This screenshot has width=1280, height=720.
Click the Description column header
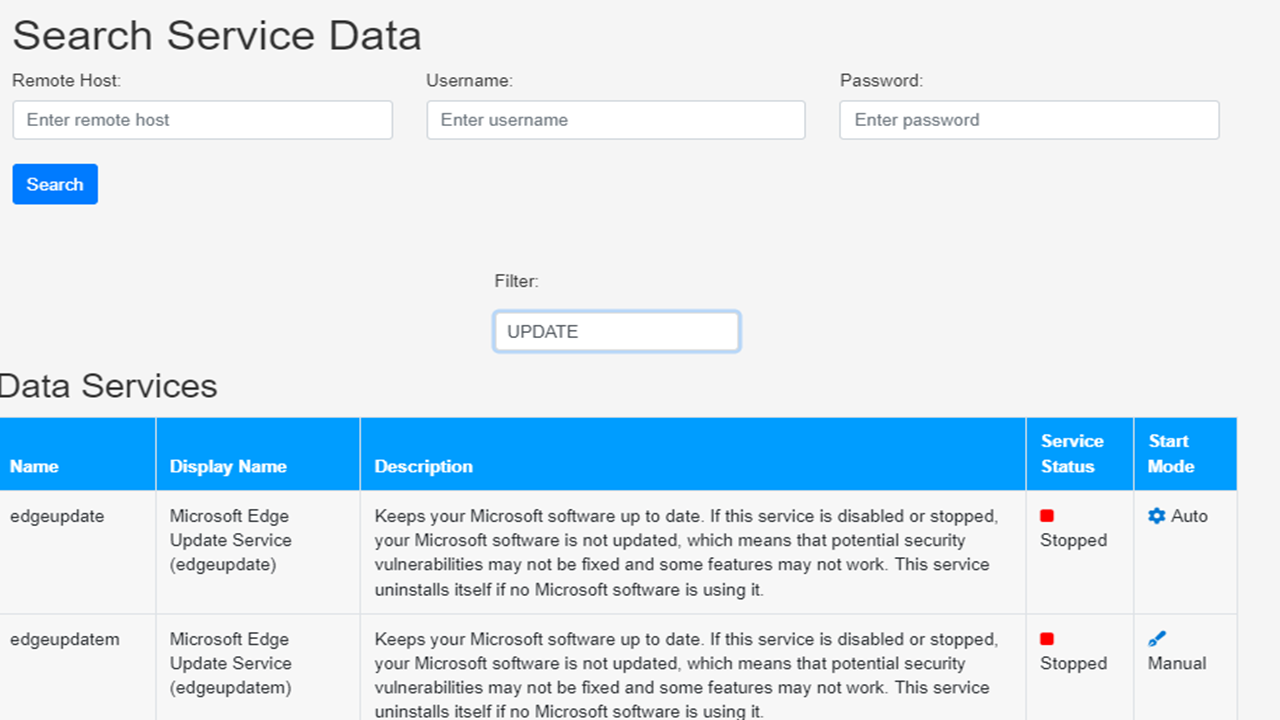tap(423, 466)
